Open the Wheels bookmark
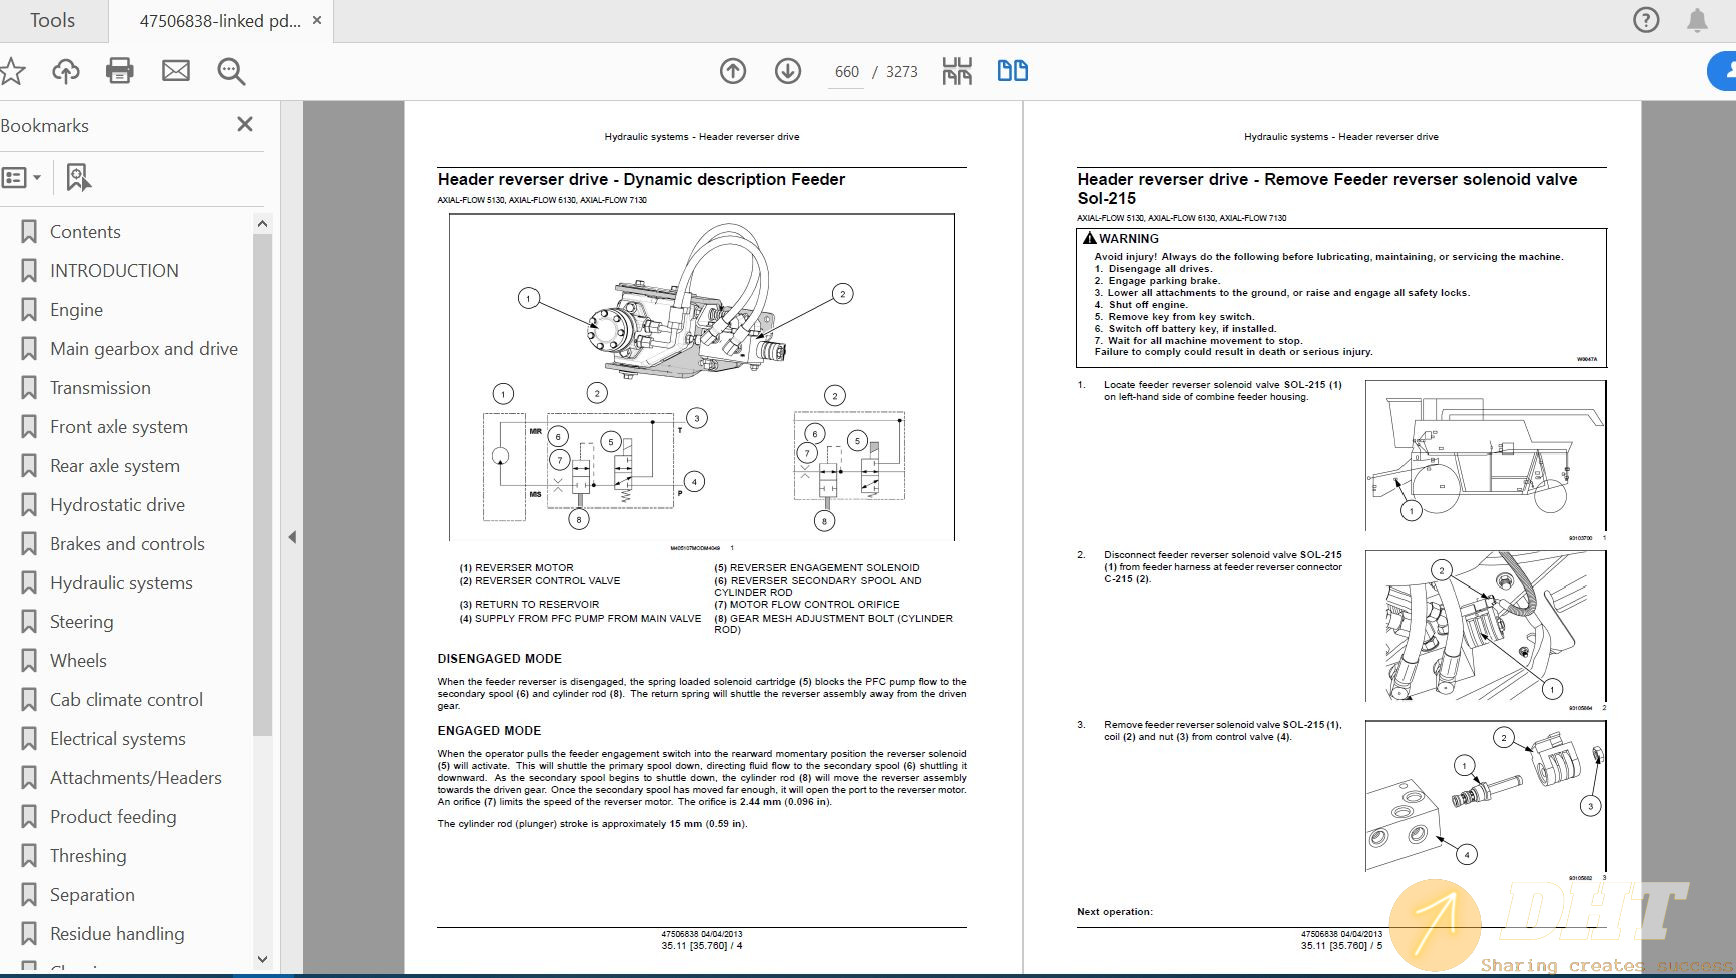 78,661
